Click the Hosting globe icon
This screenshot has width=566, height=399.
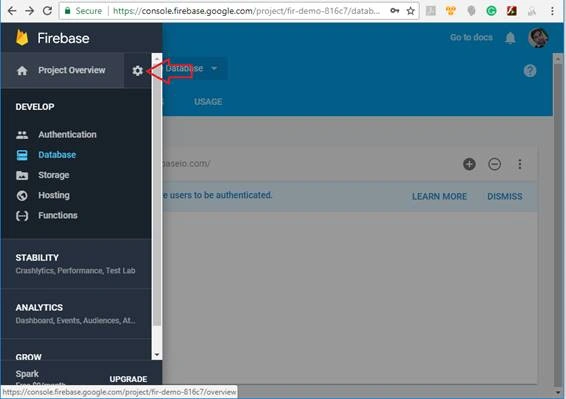coord(22,195)
